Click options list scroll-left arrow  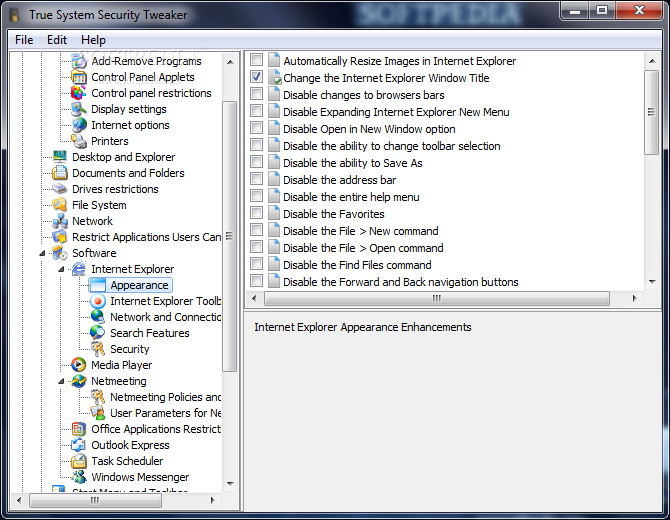coord(255,298)
